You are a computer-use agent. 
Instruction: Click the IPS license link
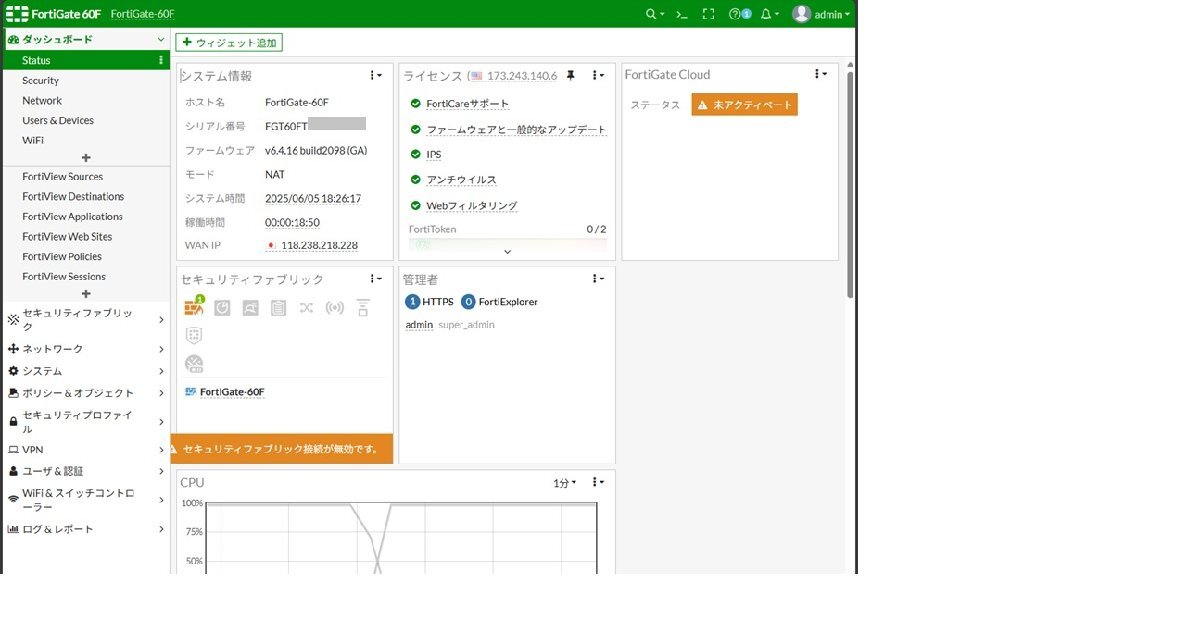433,155
